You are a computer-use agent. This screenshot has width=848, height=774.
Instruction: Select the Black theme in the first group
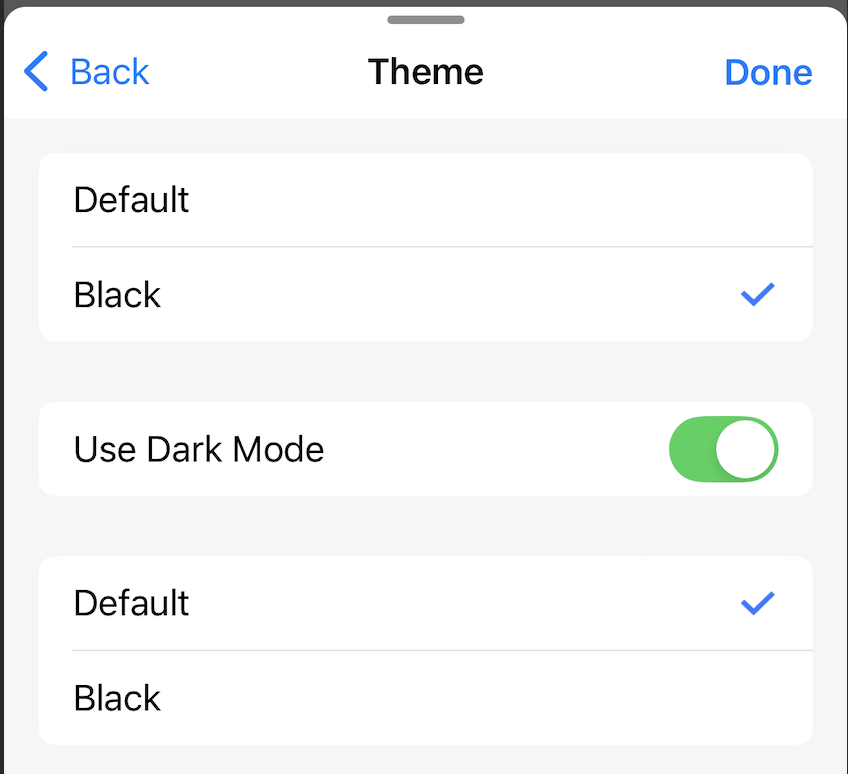(x=118, y=295)
